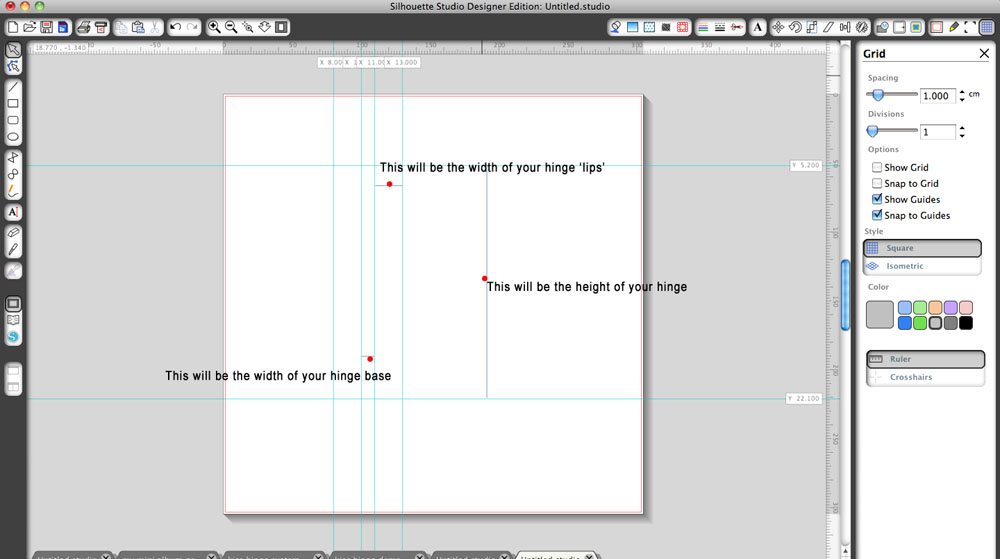Decrease Divisions with the down stepper

[x=962, y=136]
